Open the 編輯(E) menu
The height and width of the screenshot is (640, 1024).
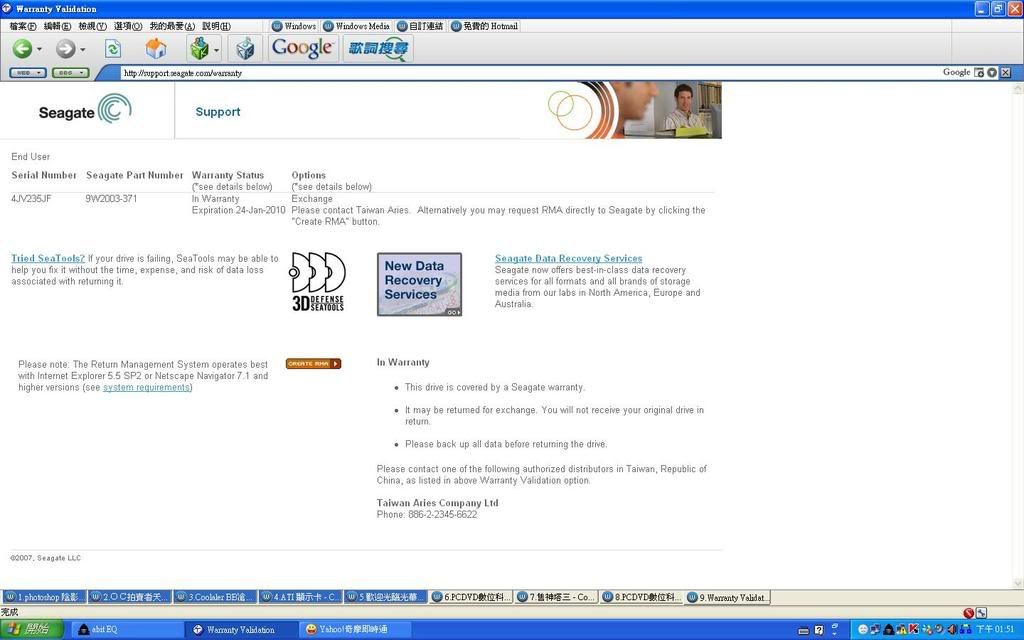[57, 26]
